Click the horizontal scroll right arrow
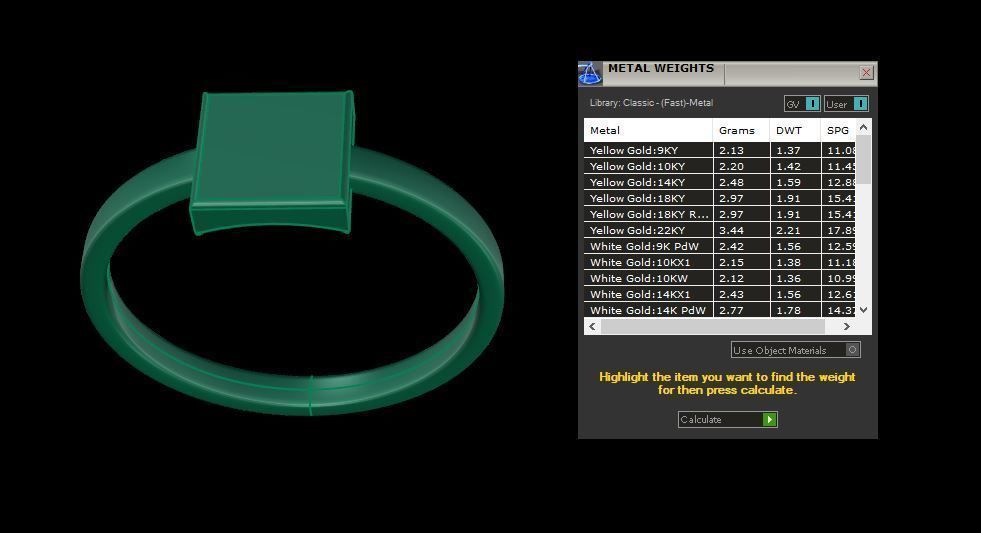Image resolution: width=981 pixels, height=533 pixels. pos(846,327)
